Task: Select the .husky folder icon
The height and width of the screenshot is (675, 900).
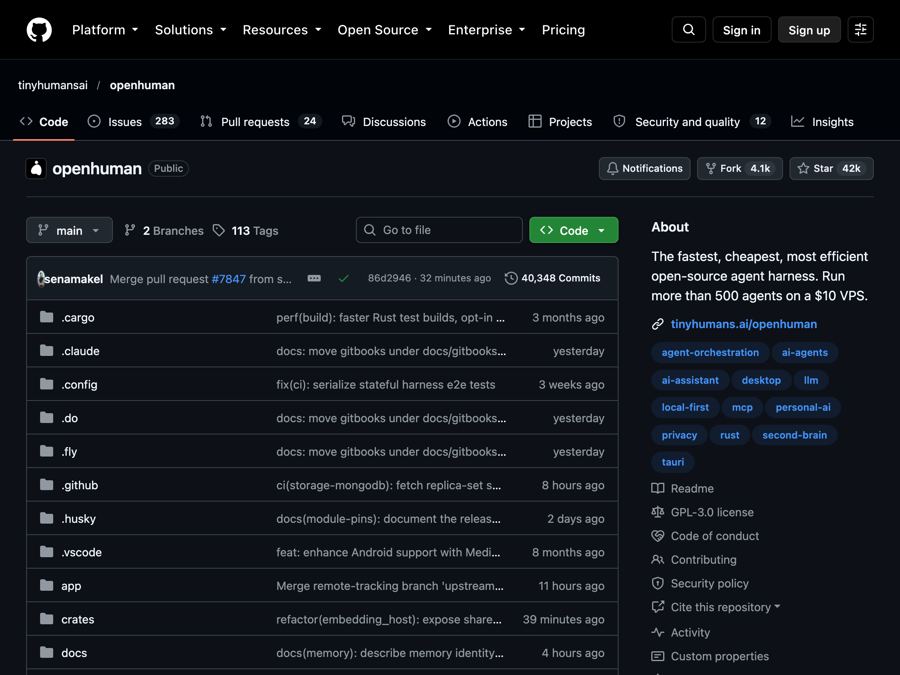Action: (46, 518)
